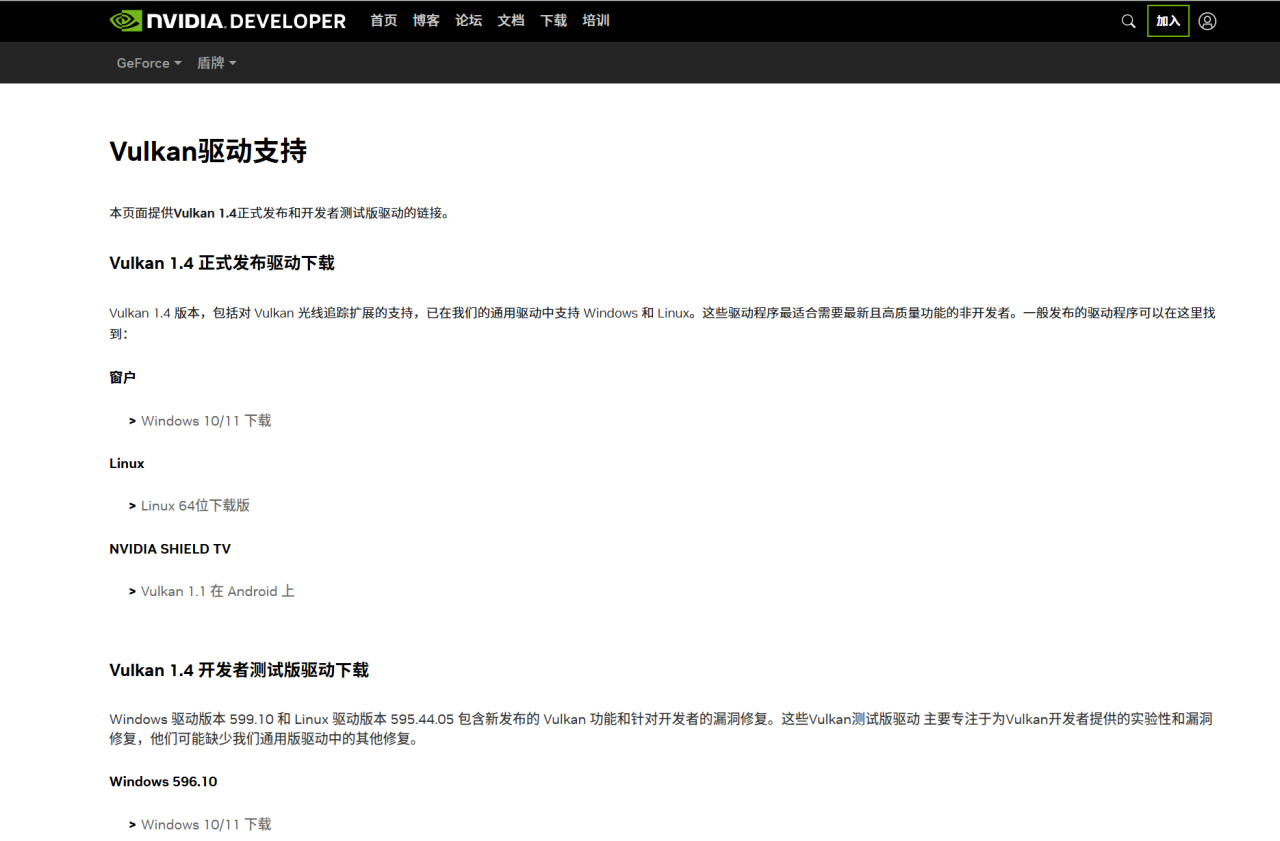Open Windows 10/11 下载 link under Windows 596.10

(x=206, y=824)
